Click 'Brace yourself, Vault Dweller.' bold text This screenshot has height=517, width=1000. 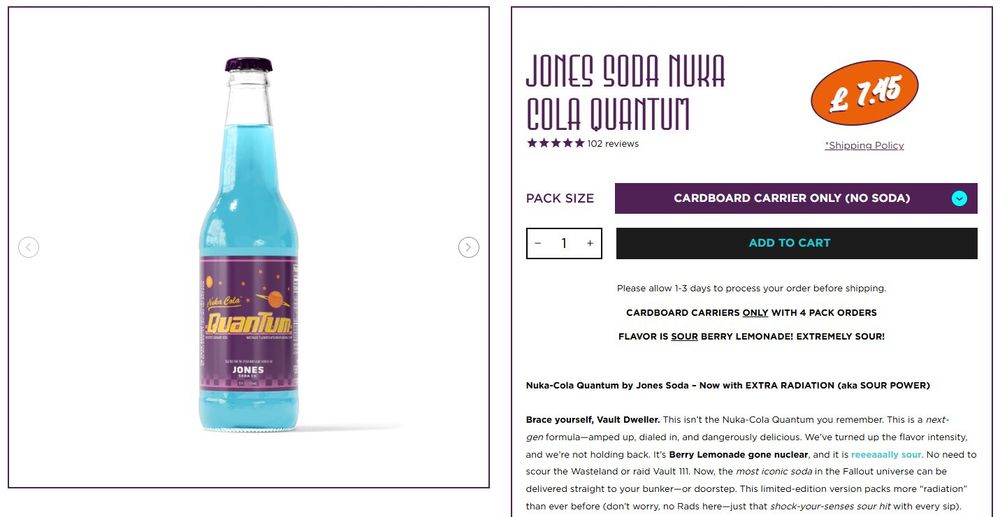click(592, 420)
